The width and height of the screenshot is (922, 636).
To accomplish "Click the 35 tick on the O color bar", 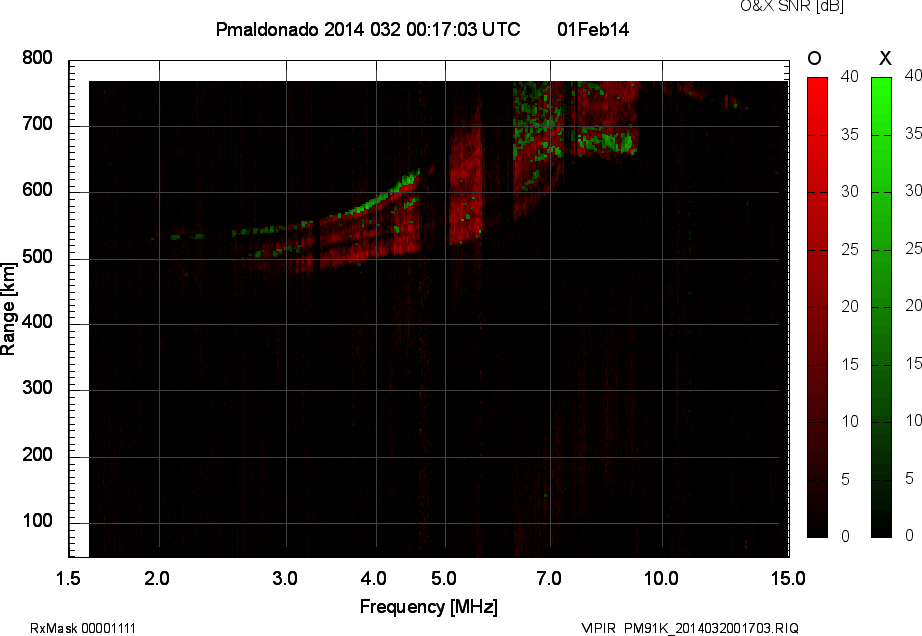I will [850, 135].
